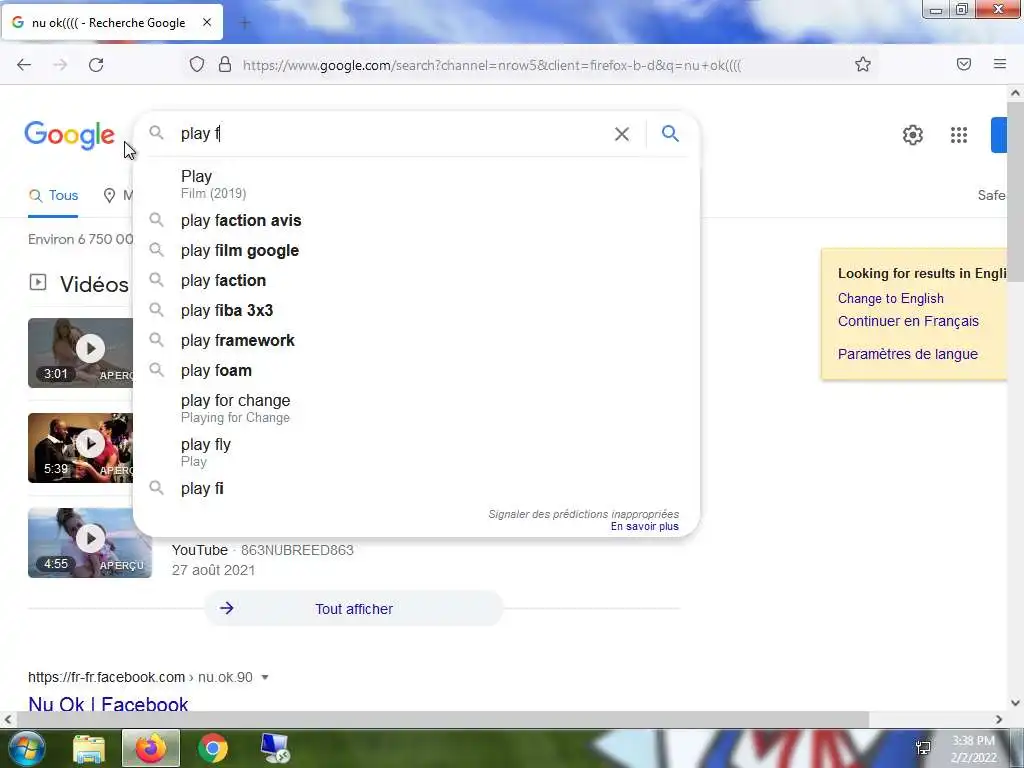Click the horizontal scrollbar right arrow
Screen dimensions: 1024x768
(999, 720)
